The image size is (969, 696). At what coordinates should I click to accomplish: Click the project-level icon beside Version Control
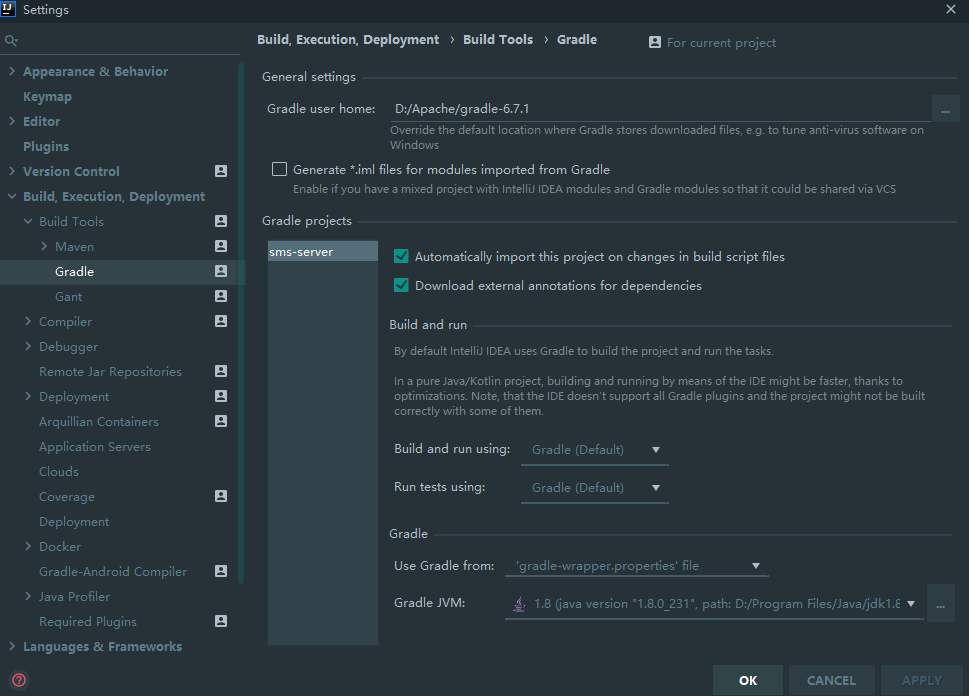(x=221, y=171)
